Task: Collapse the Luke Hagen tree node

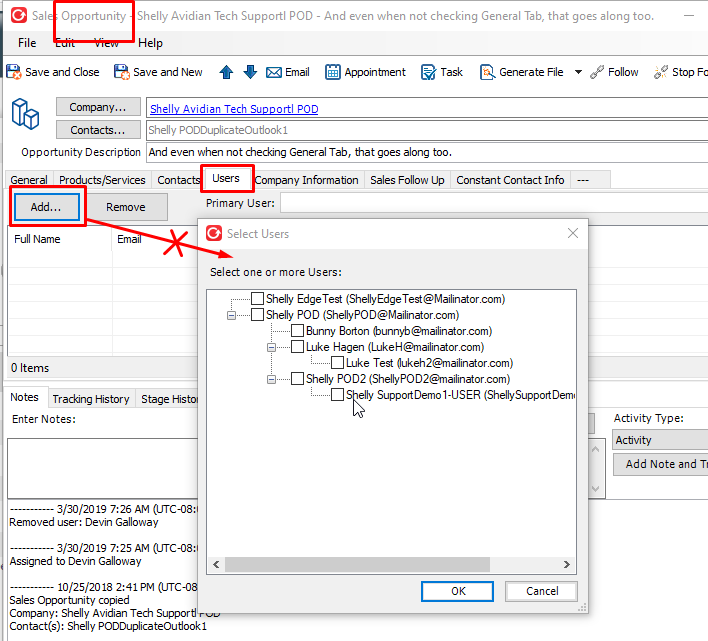Action: coord(271,347)
